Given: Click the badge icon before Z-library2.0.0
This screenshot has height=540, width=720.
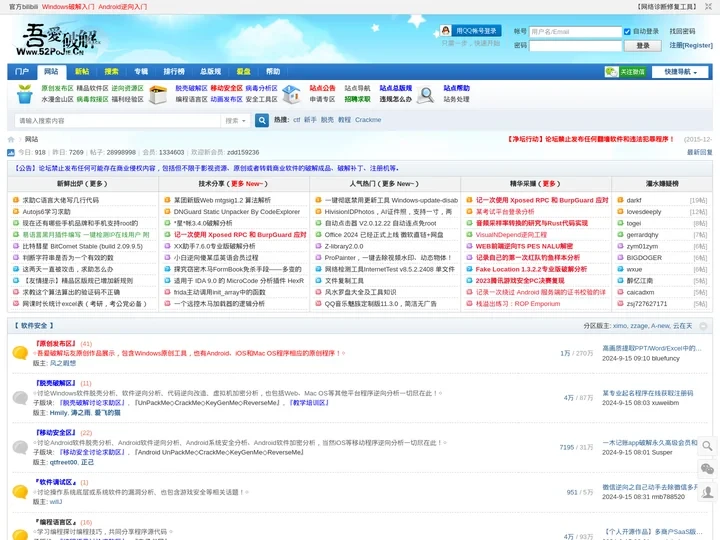Looking at the screenshot, I should (x=318, y=246).
